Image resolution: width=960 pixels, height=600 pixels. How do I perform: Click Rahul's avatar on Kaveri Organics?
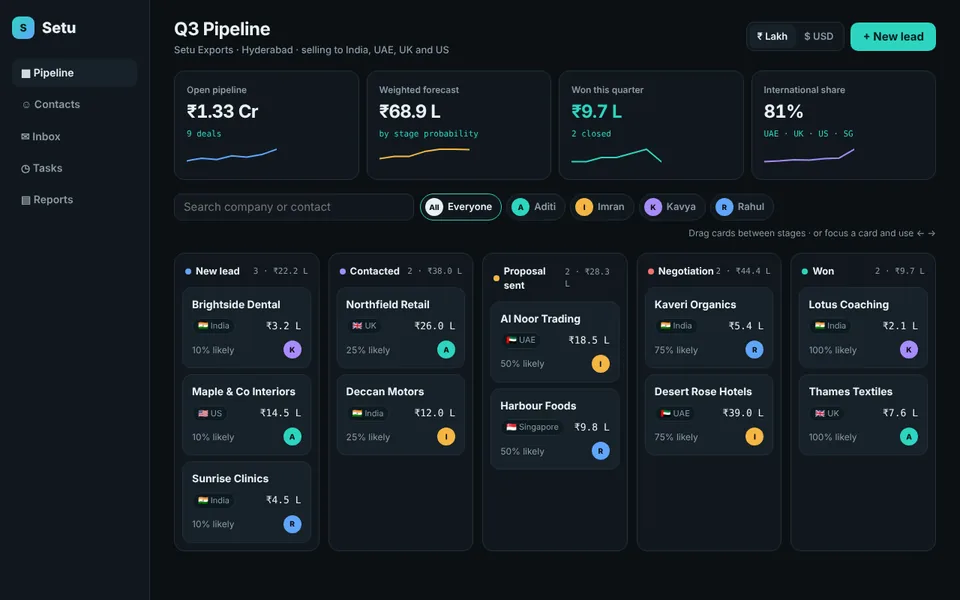pyautogui.click(x=754, y=350)
